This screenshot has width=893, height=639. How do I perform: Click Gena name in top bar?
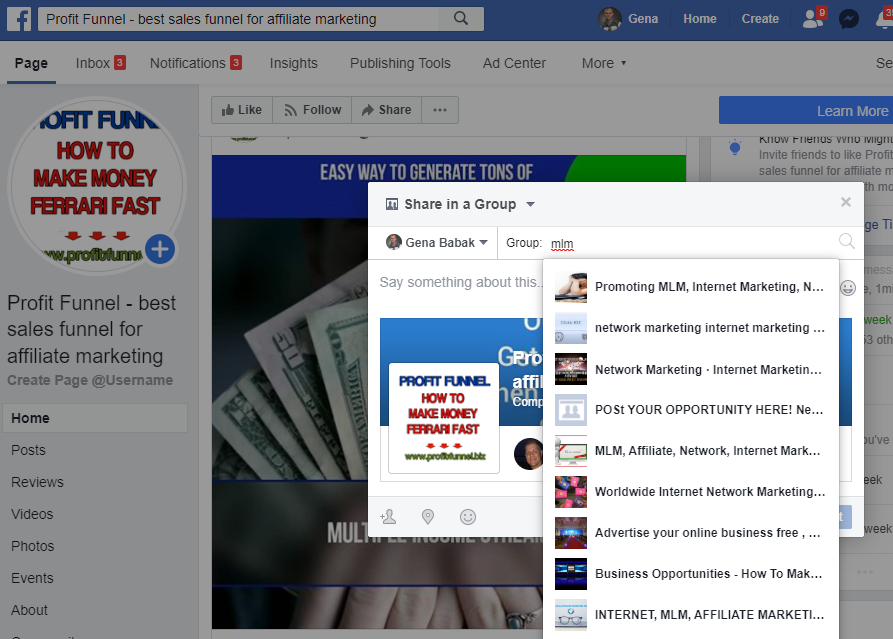[x=643, y=19]
